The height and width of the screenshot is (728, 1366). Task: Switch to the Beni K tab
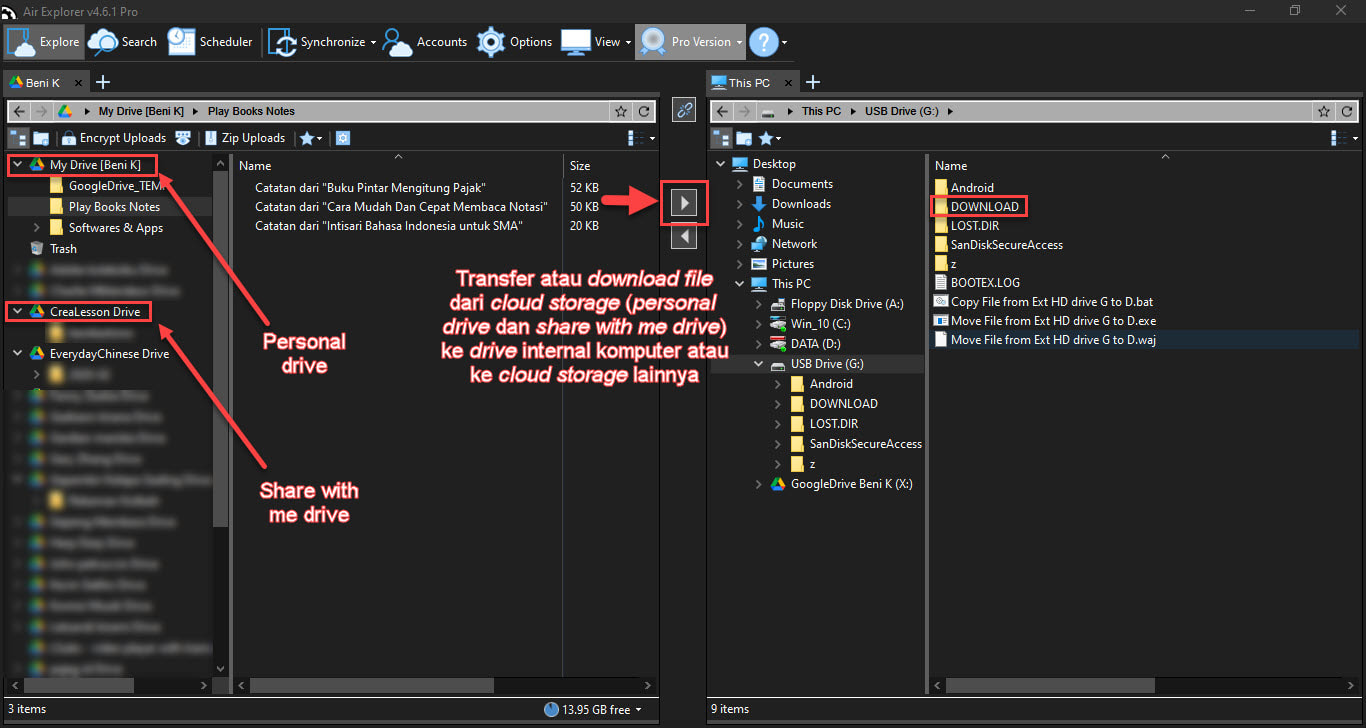[42, 83]
